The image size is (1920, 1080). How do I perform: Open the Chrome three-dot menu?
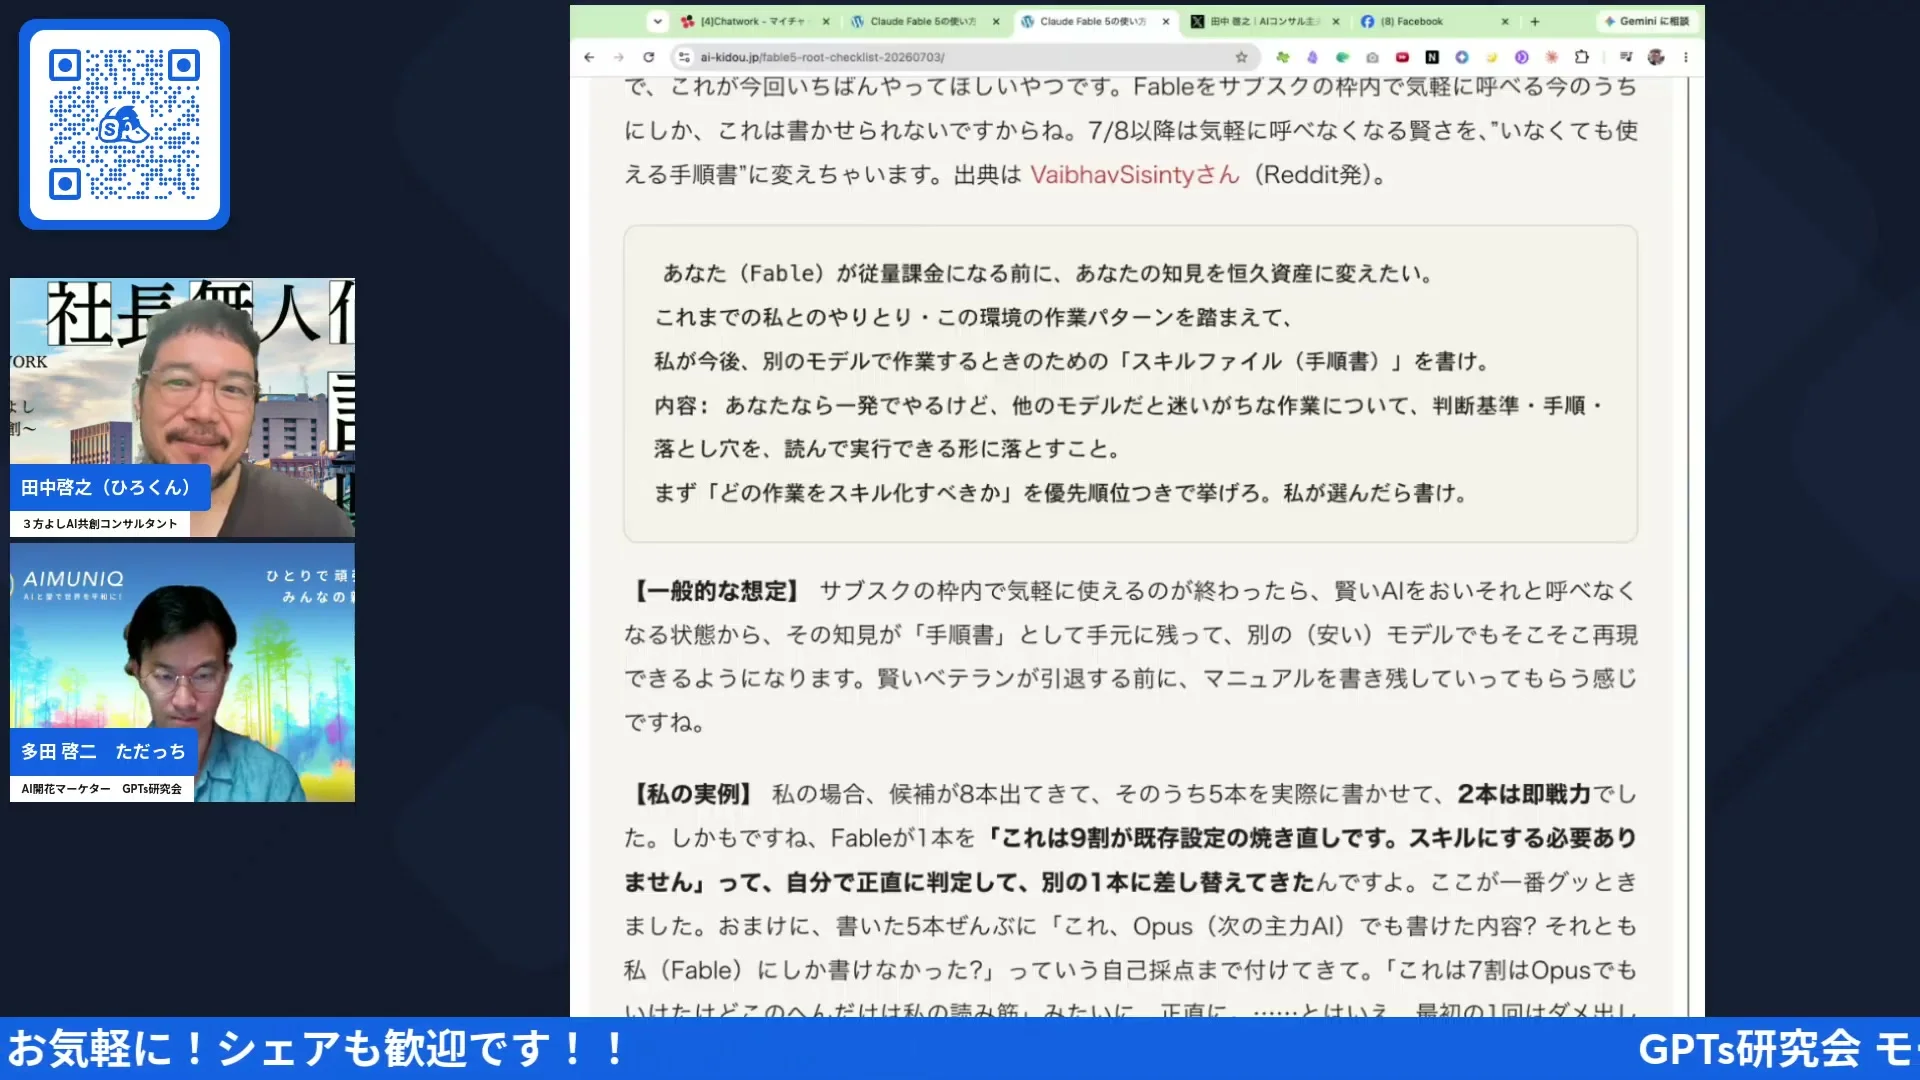1686,57
